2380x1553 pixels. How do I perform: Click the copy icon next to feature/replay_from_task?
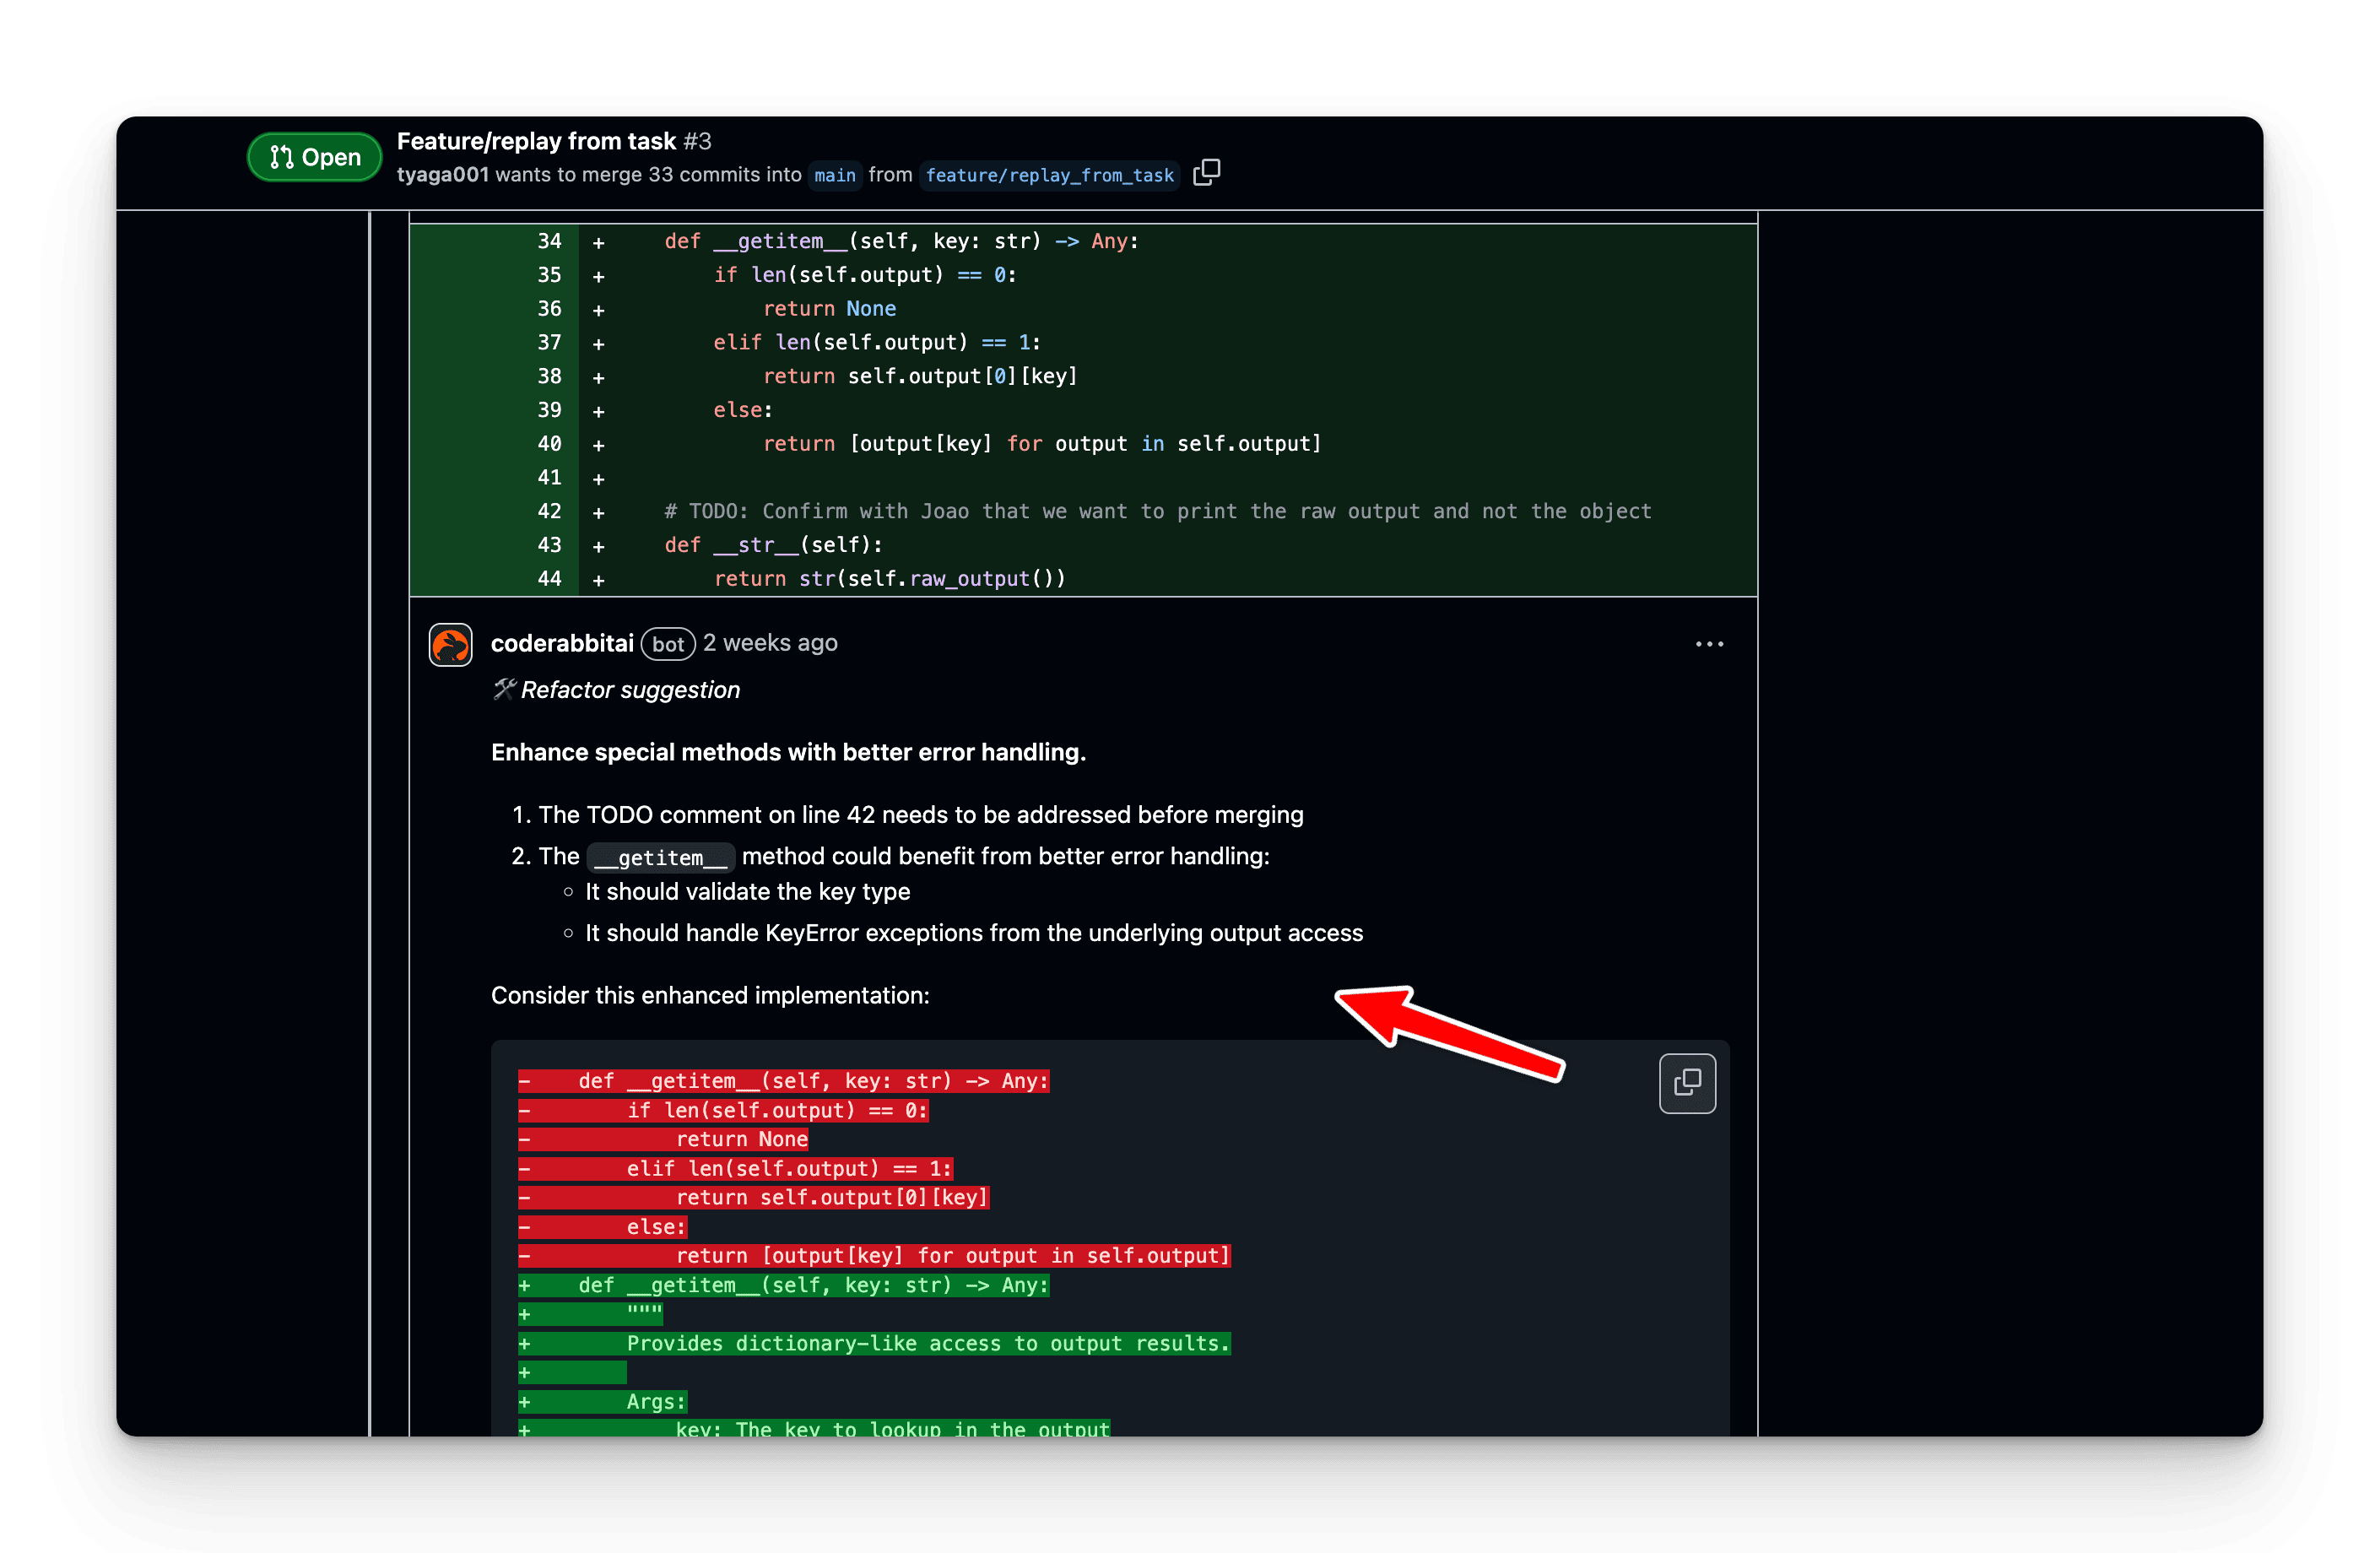[1206, 174]
